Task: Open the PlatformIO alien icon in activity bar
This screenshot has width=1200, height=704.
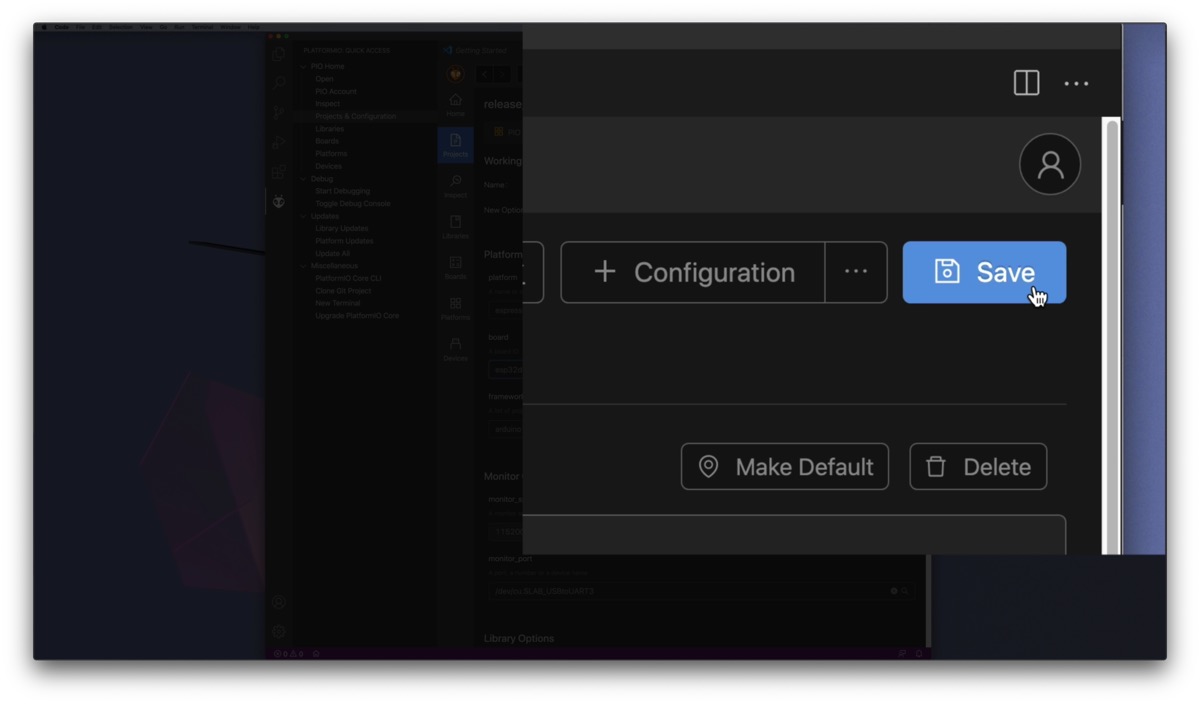Action: (x=279, y=201)
